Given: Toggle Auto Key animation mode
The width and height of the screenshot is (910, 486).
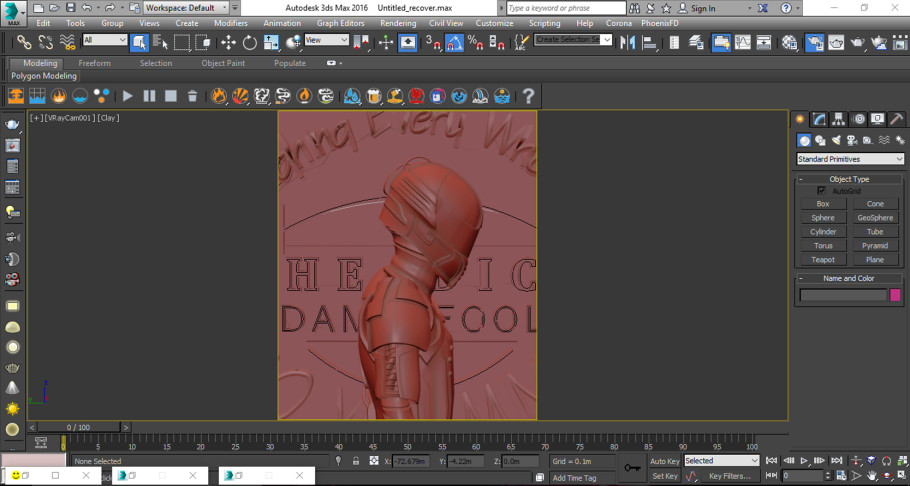Looking at the screenshot, I should (665, 461).
